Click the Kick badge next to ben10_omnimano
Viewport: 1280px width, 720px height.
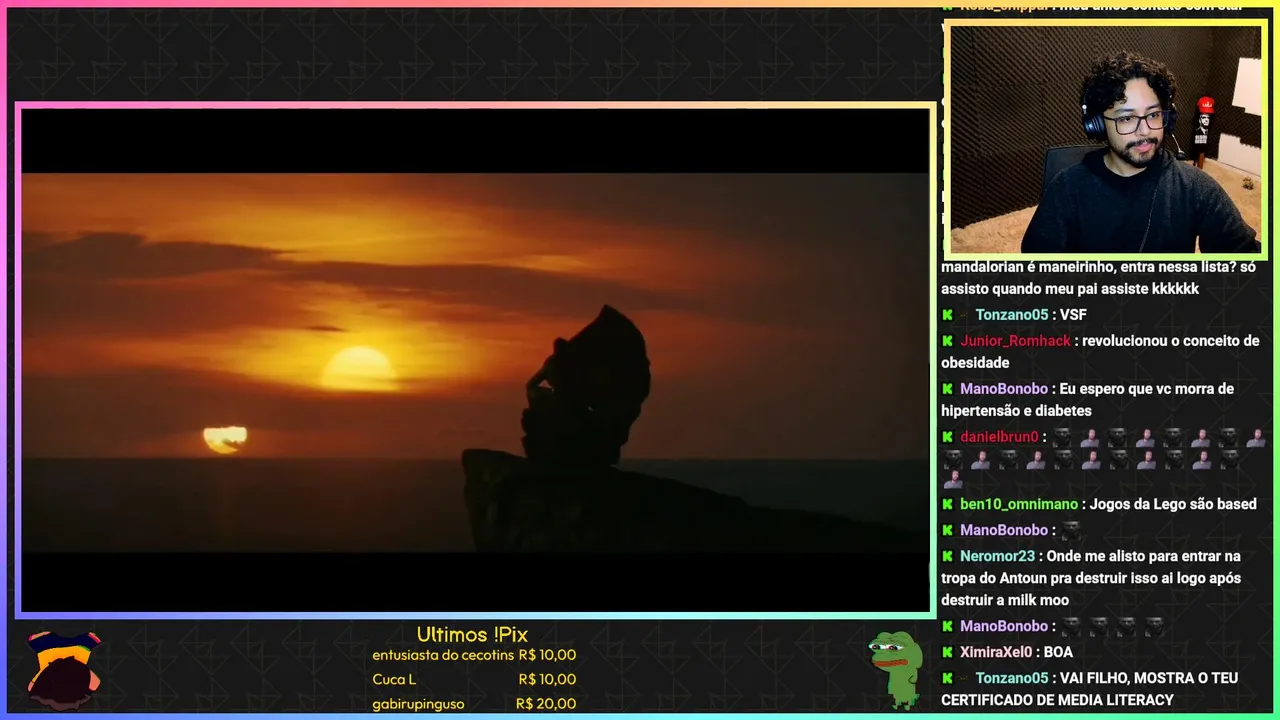[x=947, y=504]
